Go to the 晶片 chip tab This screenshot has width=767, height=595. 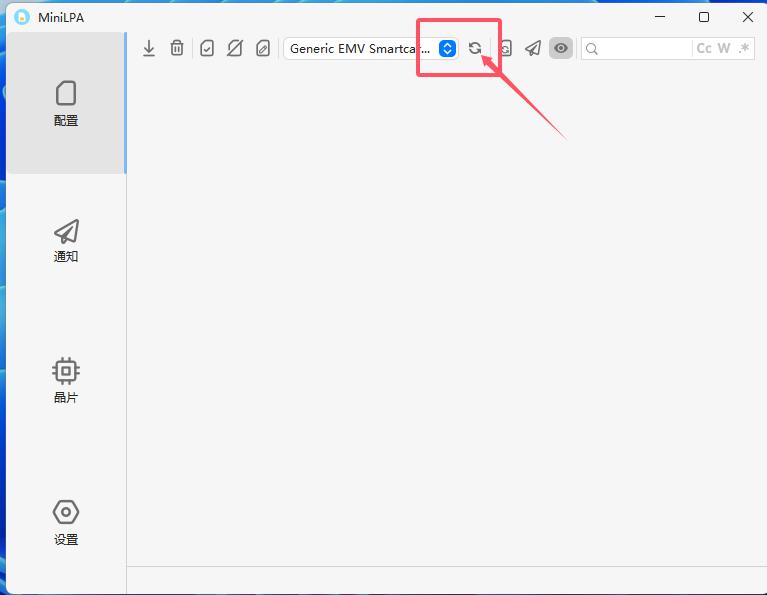(x=66, y=380)
